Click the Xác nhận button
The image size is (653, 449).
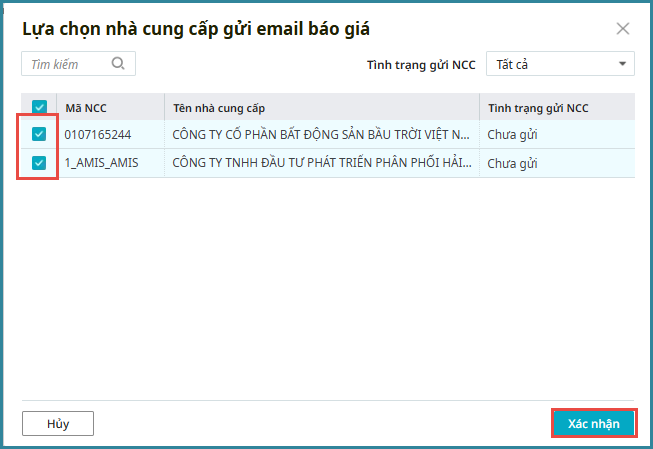(594, 424)
